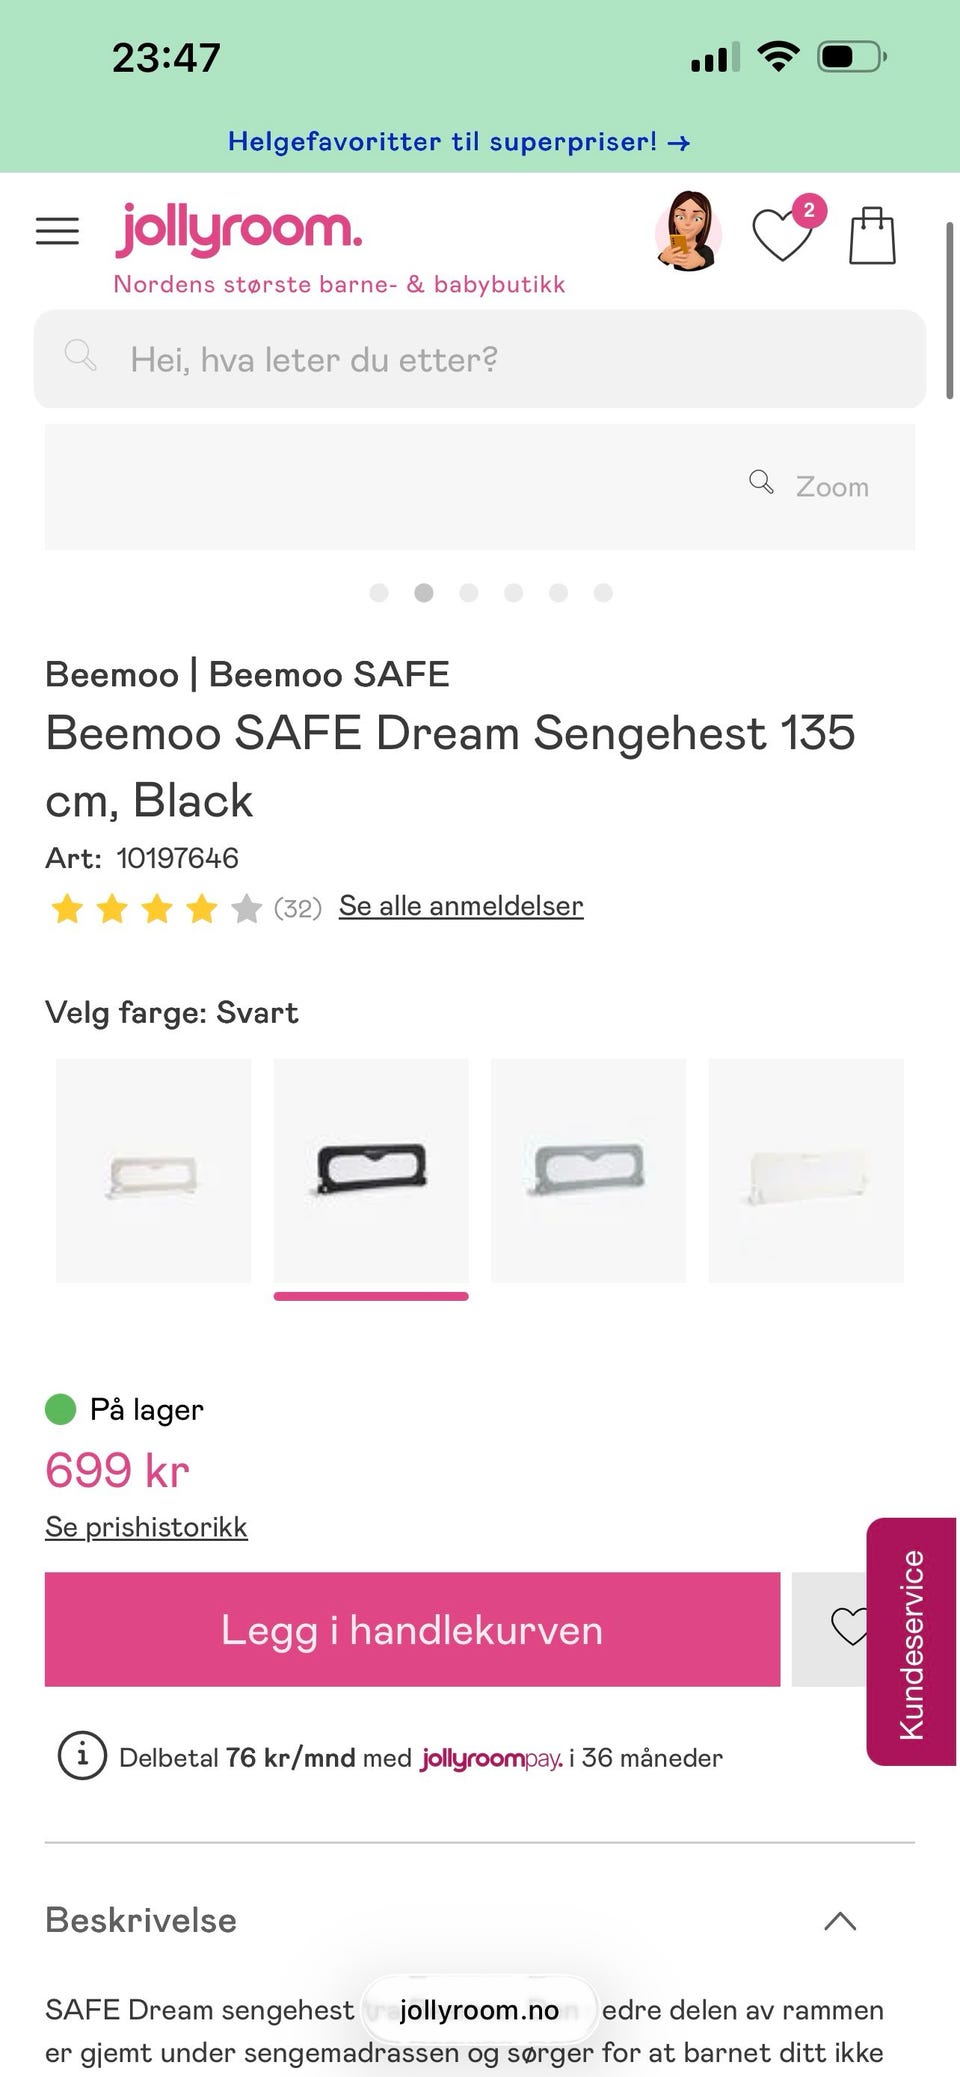This screenshot has height=2077, width=960.
Task: Open Helgefavoritter til superpriser banner
Action: [x=459, y=142]
